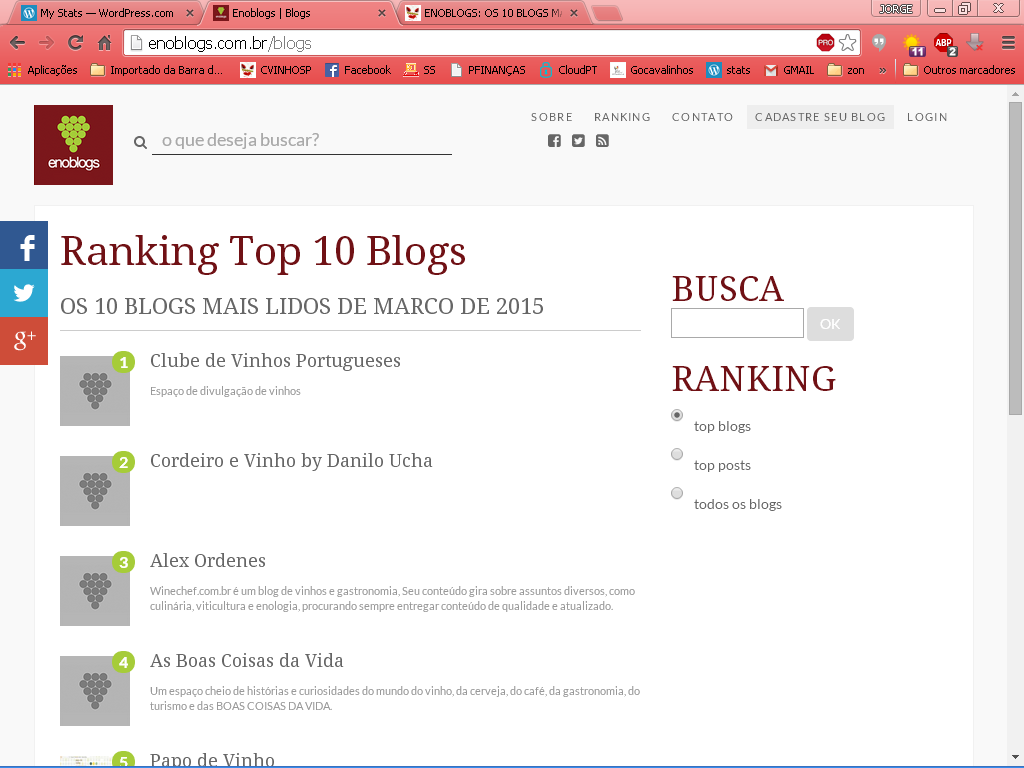Share via the Facebook sidebar button

[24, 246]
